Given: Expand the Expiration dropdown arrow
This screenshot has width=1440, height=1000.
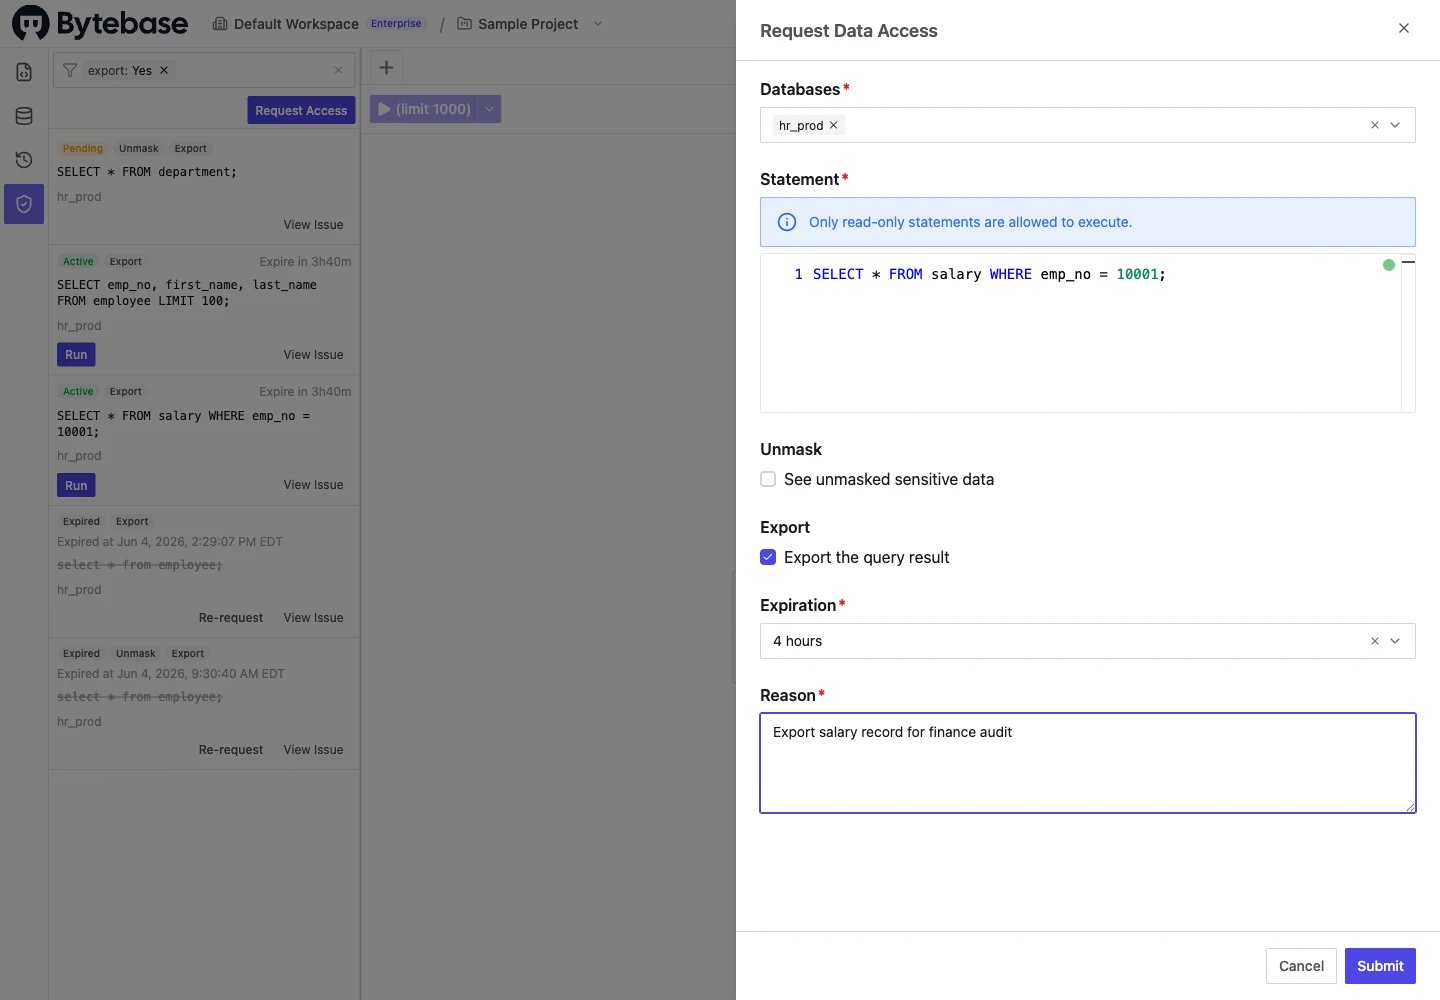Looking at the screenshot, I should click(1395, 641).
